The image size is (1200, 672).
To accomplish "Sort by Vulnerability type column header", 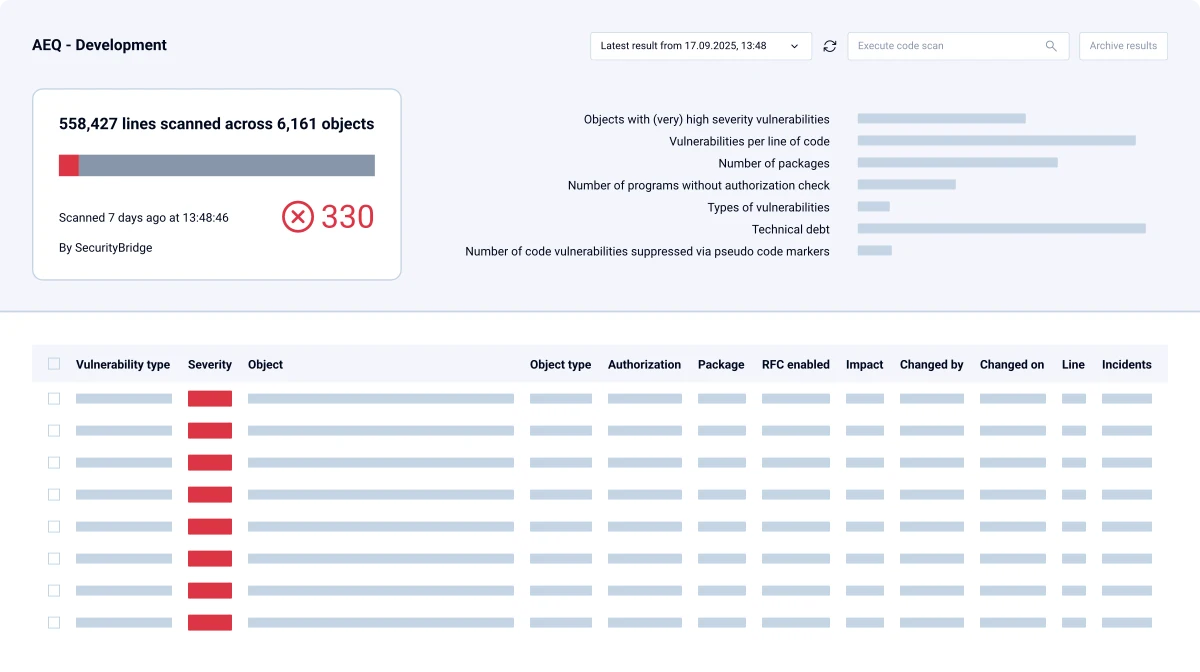I will point(123,365).
